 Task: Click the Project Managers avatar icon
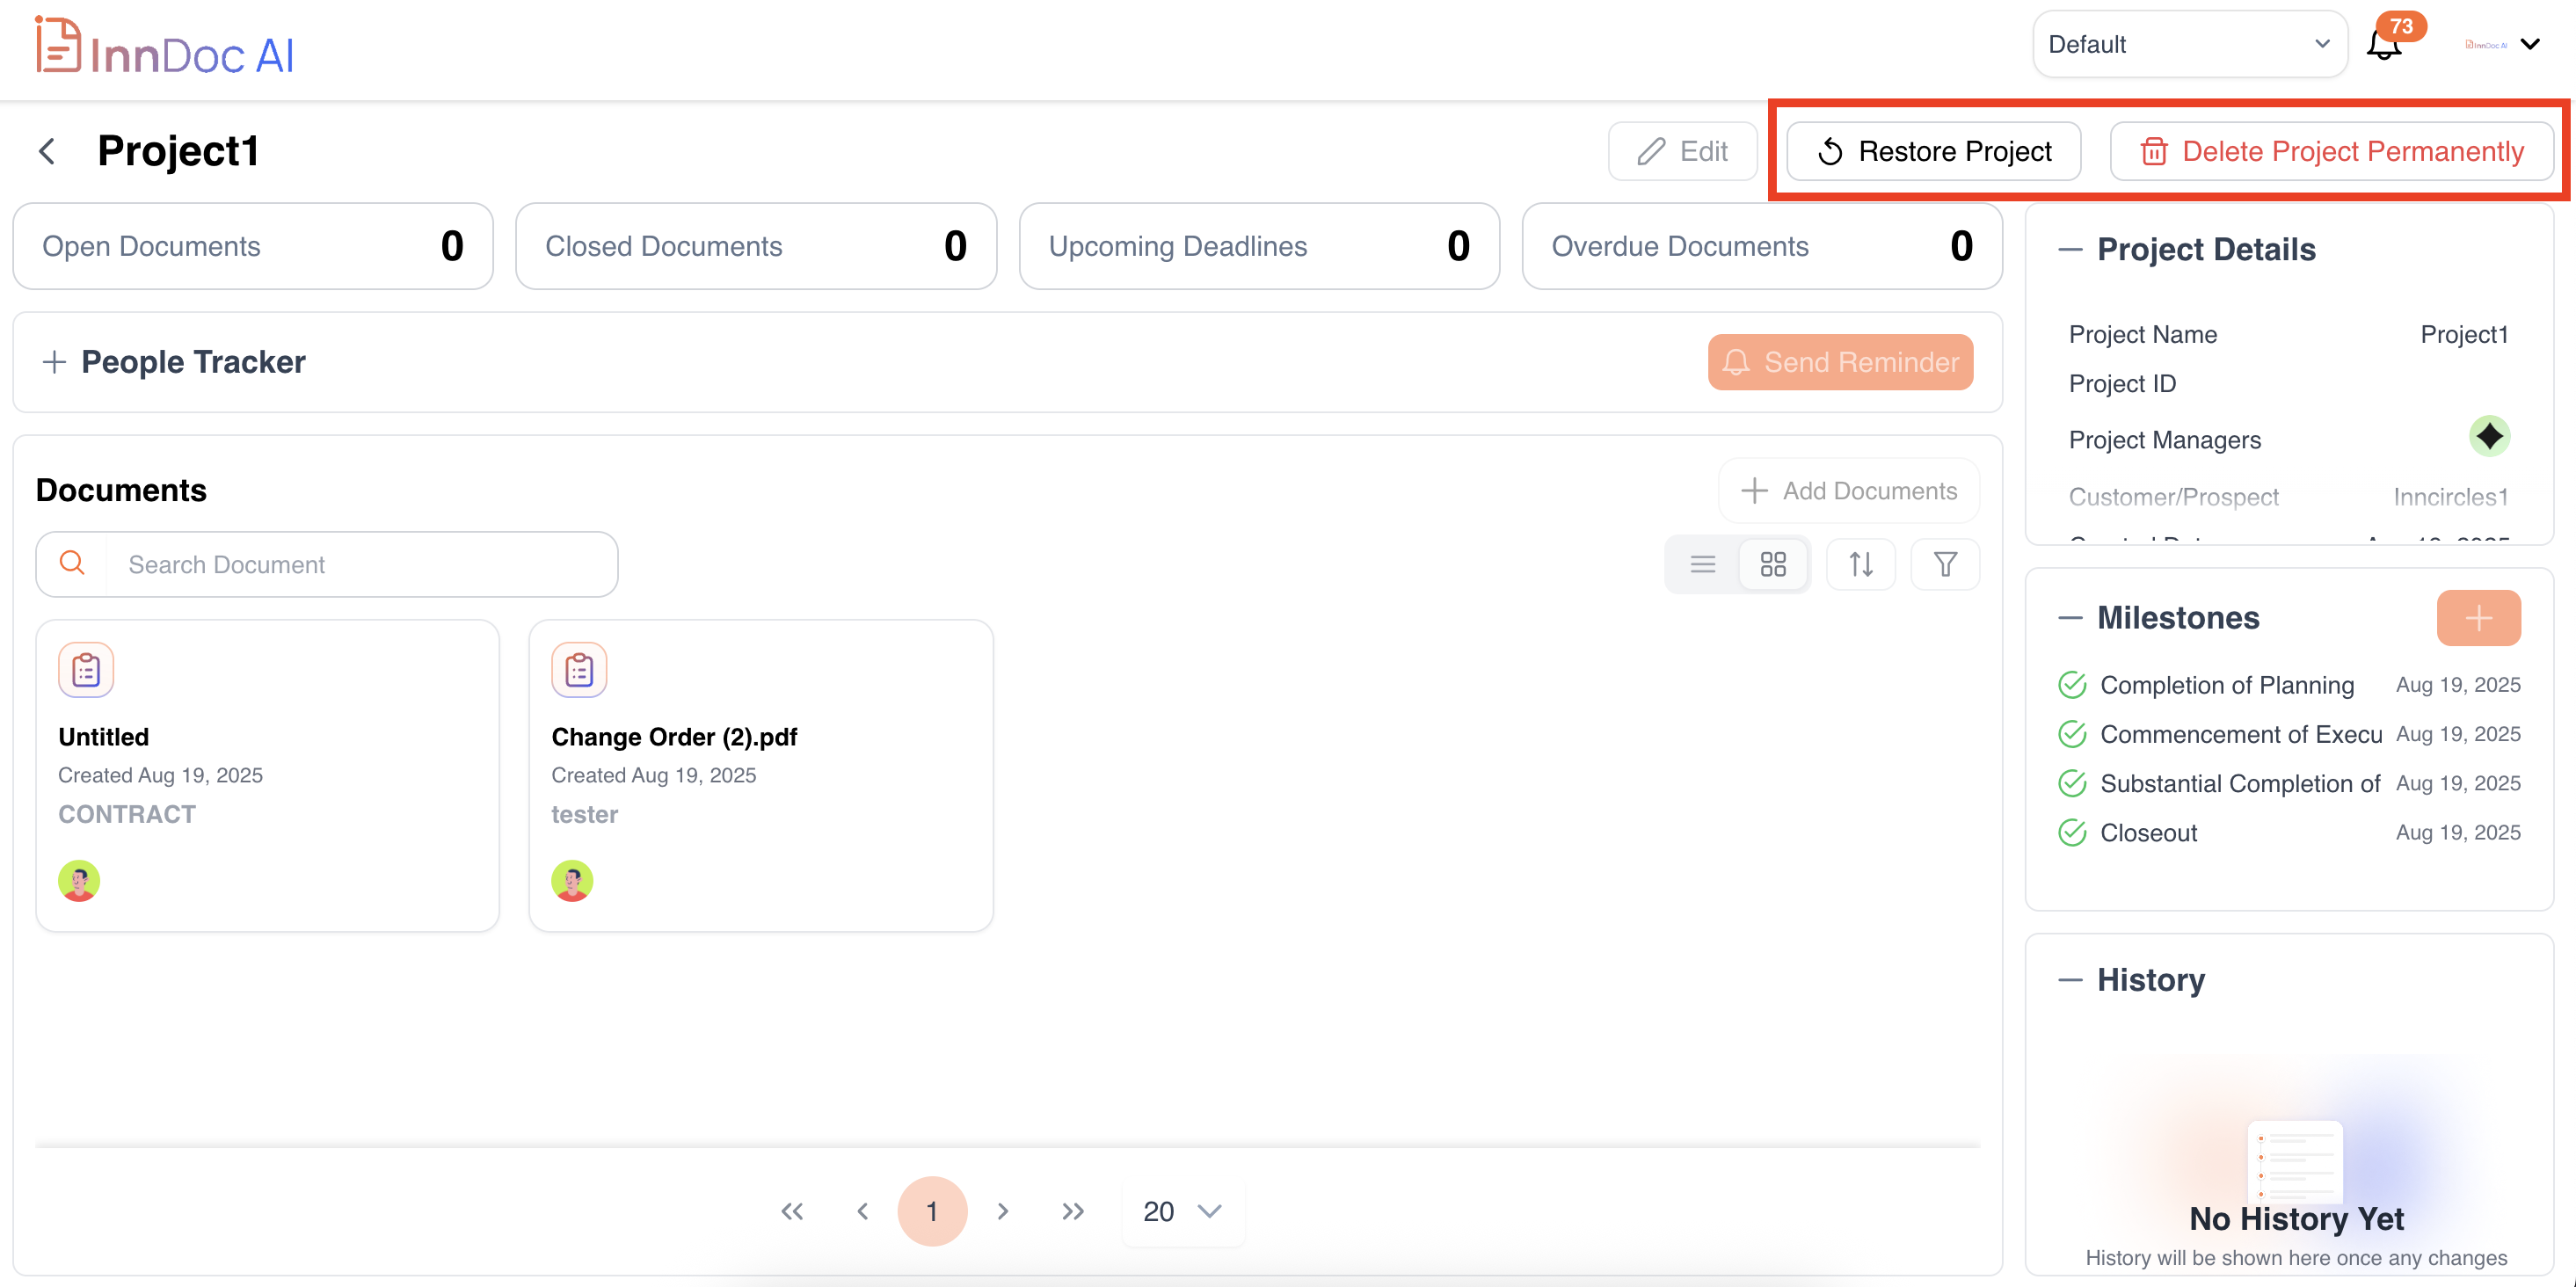click(2488, 436)
